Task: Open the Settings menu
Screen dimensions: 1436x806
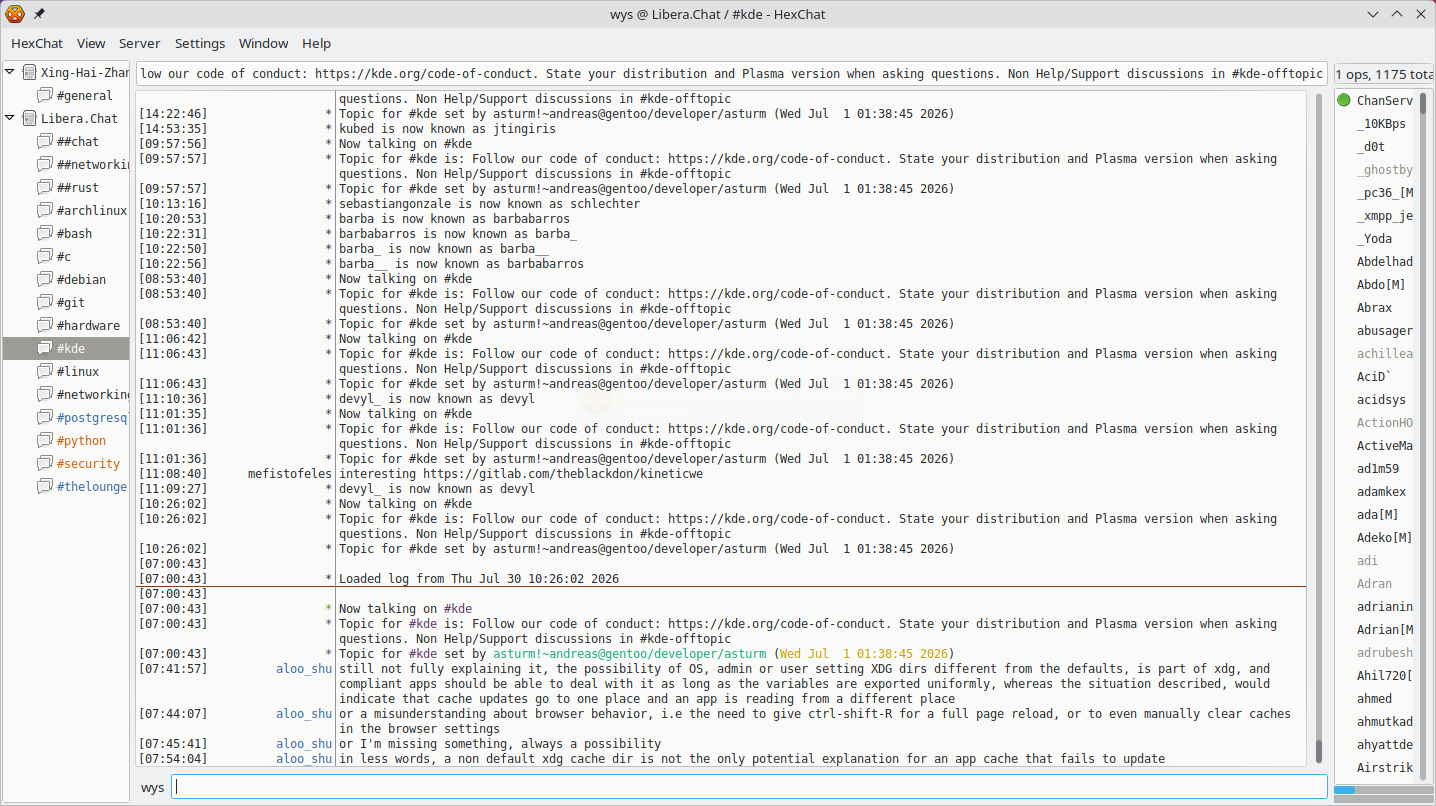Action: (200, 44)
